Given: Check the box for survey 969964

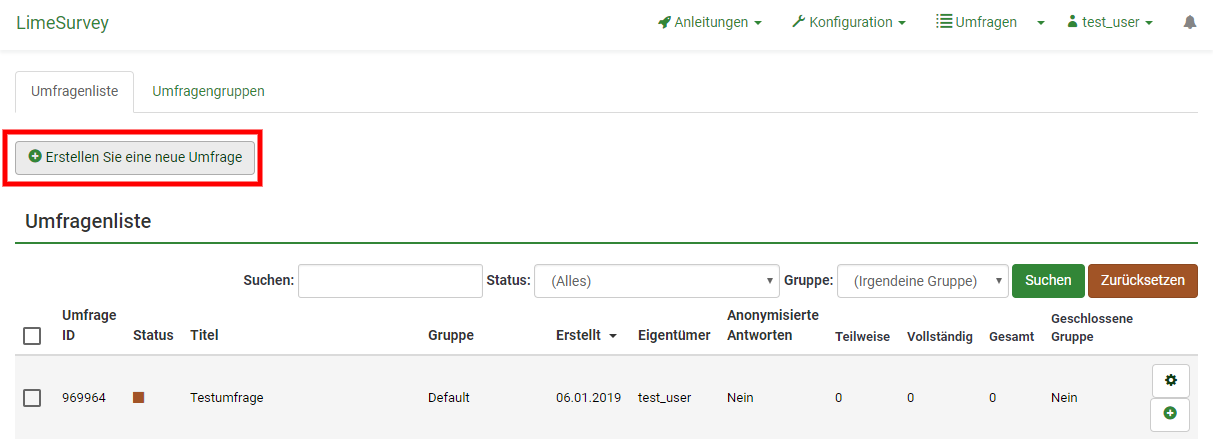Looking at the screenshot, I should [x=32, y=398].
